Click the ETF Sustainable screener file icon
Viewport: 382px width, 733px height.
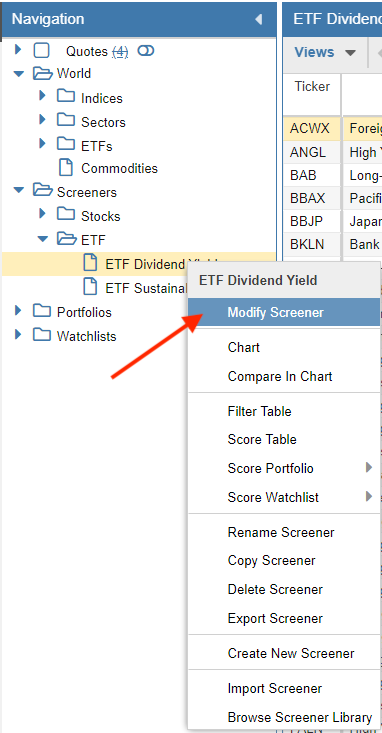[90, 287]
